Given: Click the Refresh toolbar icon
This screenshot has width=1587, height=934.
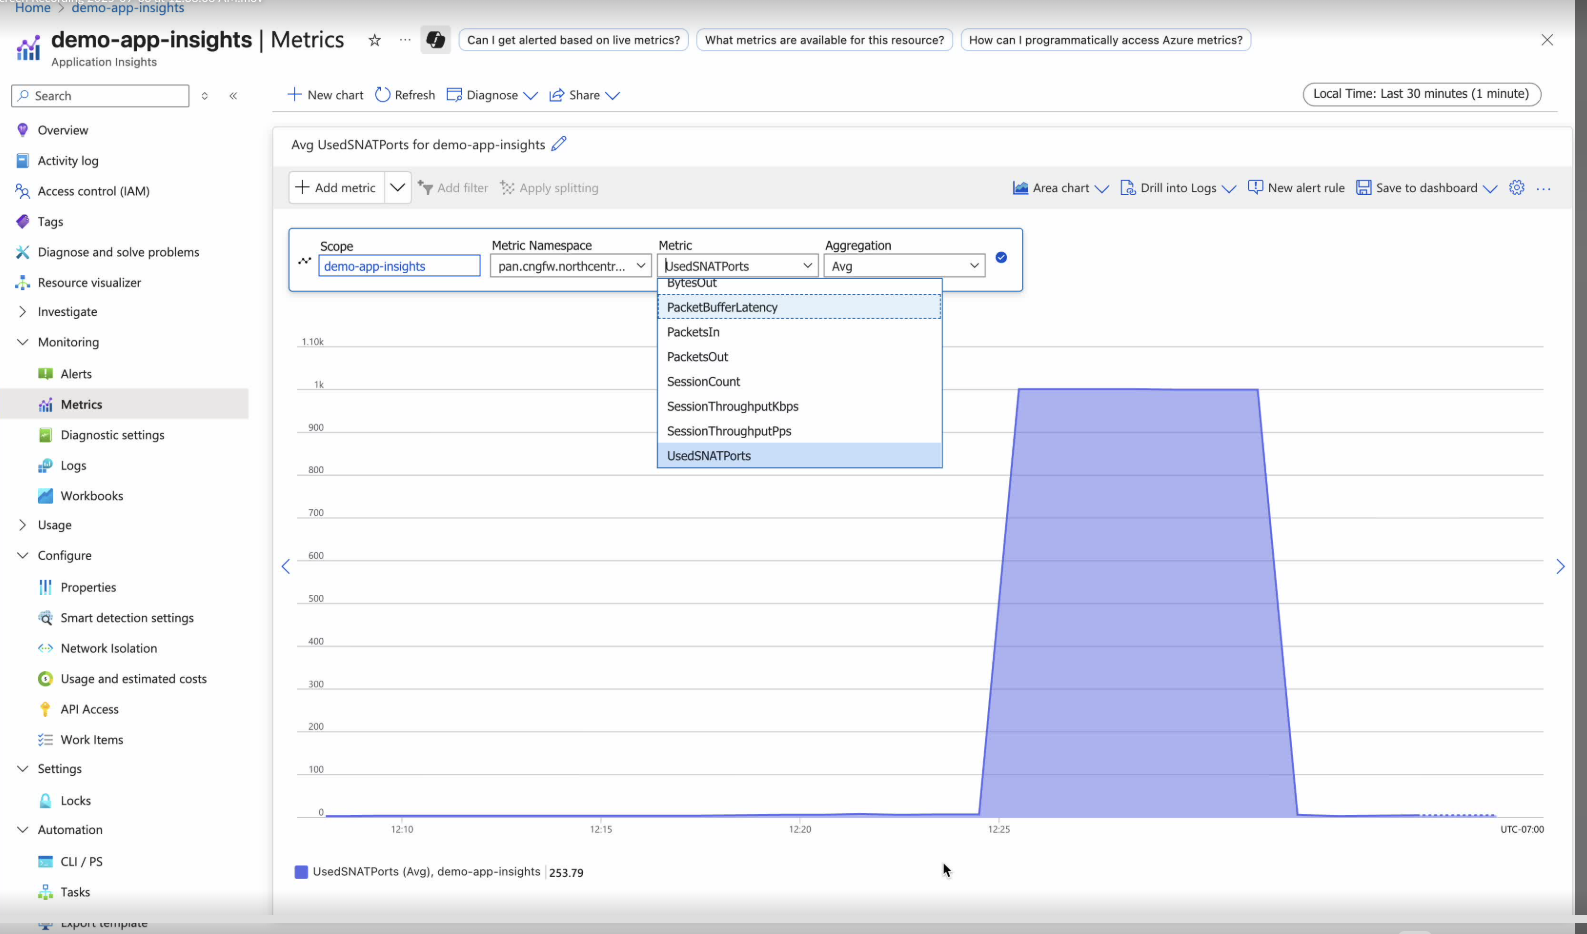Looking at the screenshot, I should pyautogui.click(x=383, y=95).
